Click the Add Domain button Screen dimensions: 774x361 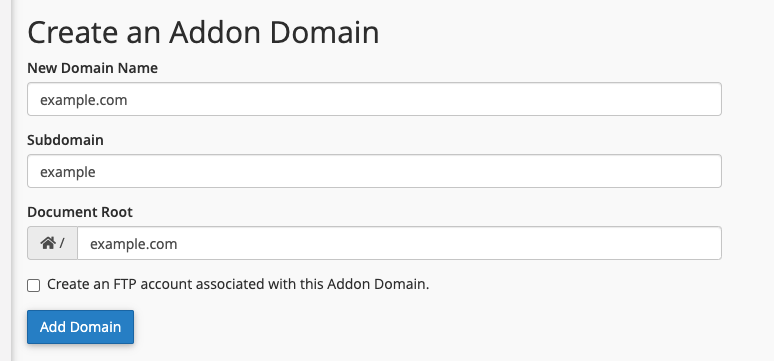pos(80,327)
